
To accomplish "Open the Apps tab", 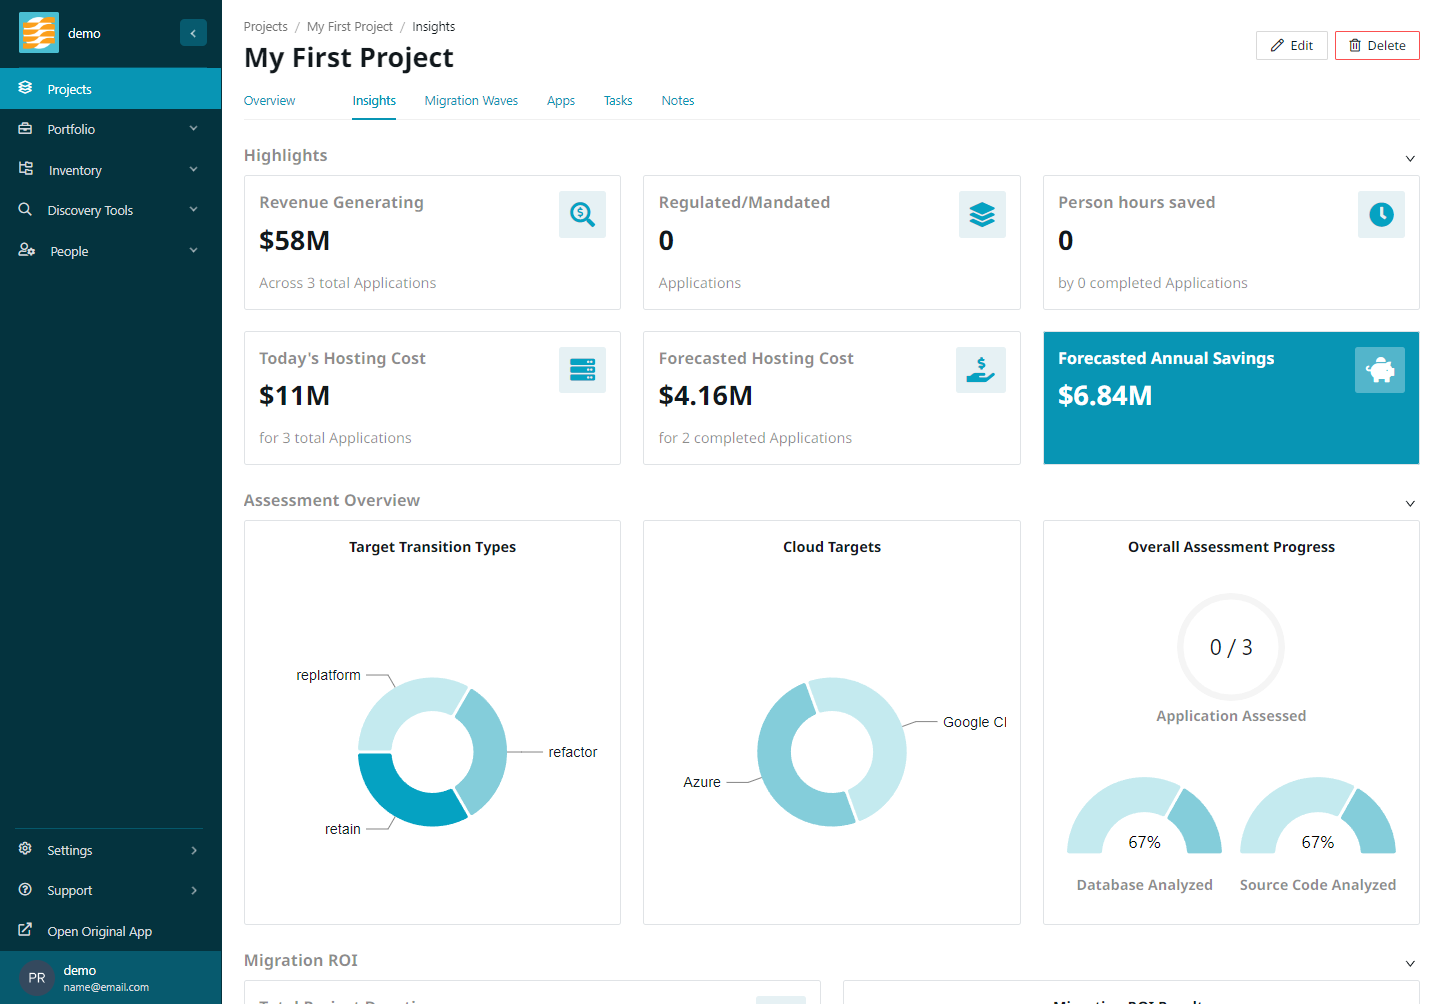I will point(560,101).
